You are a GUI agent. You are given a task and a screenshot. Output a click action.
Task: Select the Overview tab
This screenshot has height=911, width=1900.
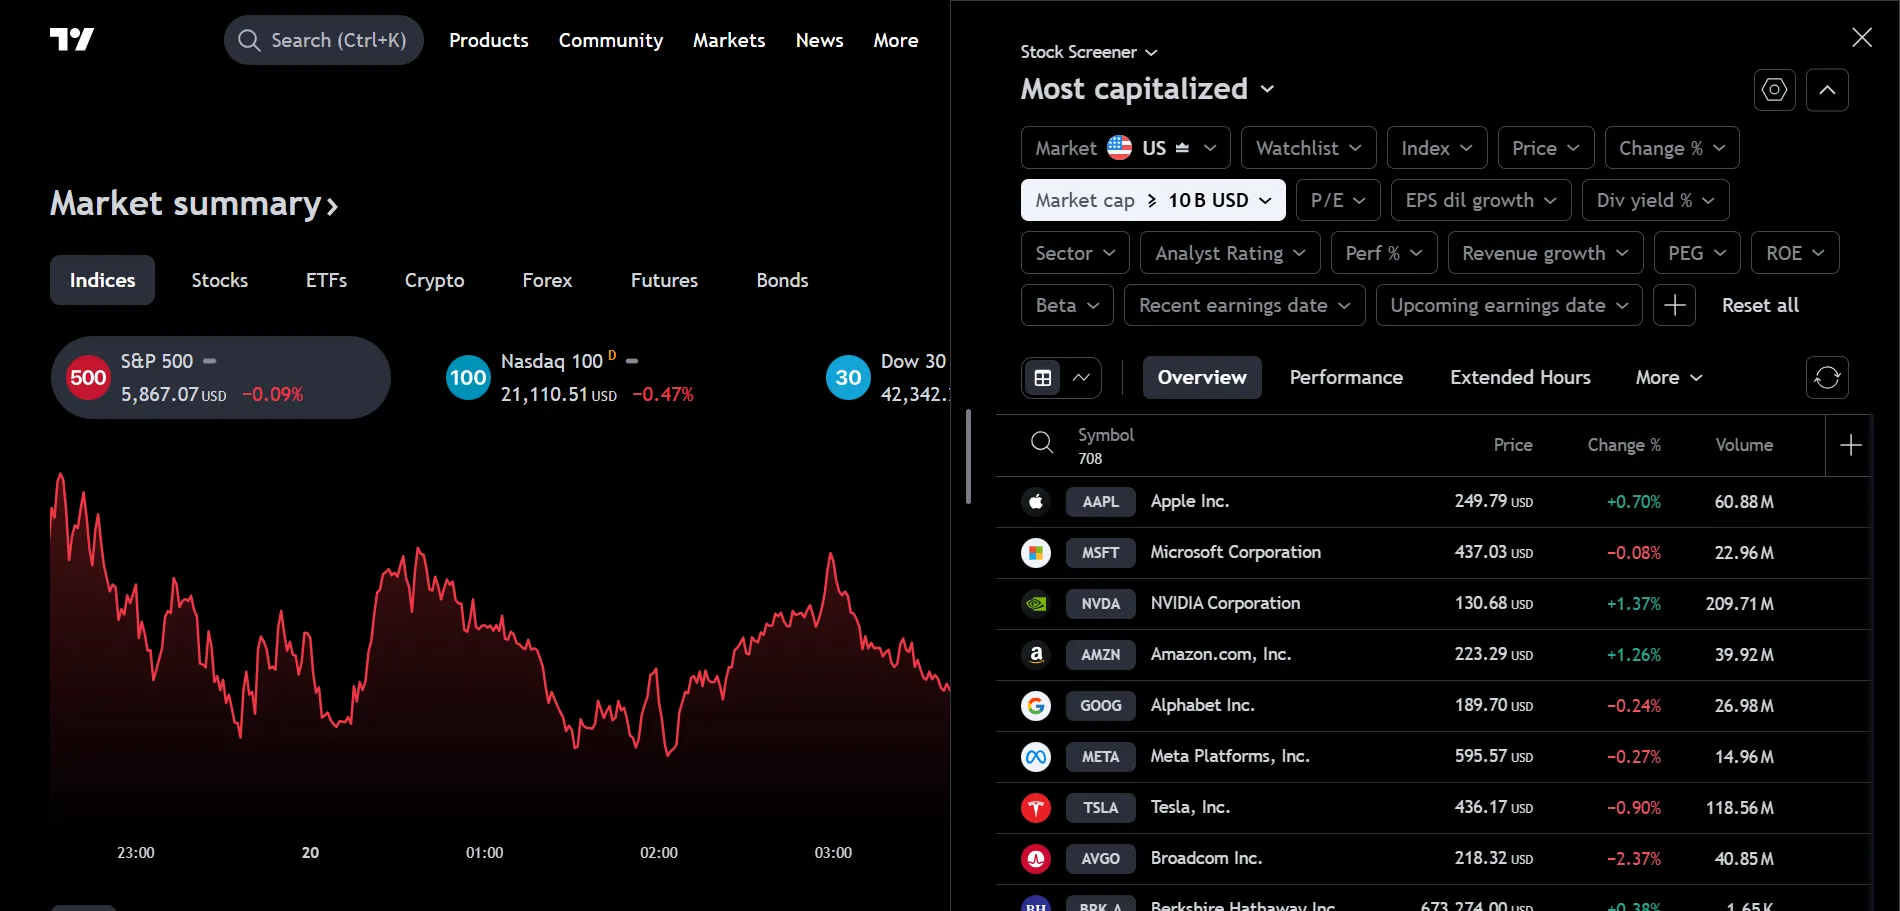[x=1202, y=378]
